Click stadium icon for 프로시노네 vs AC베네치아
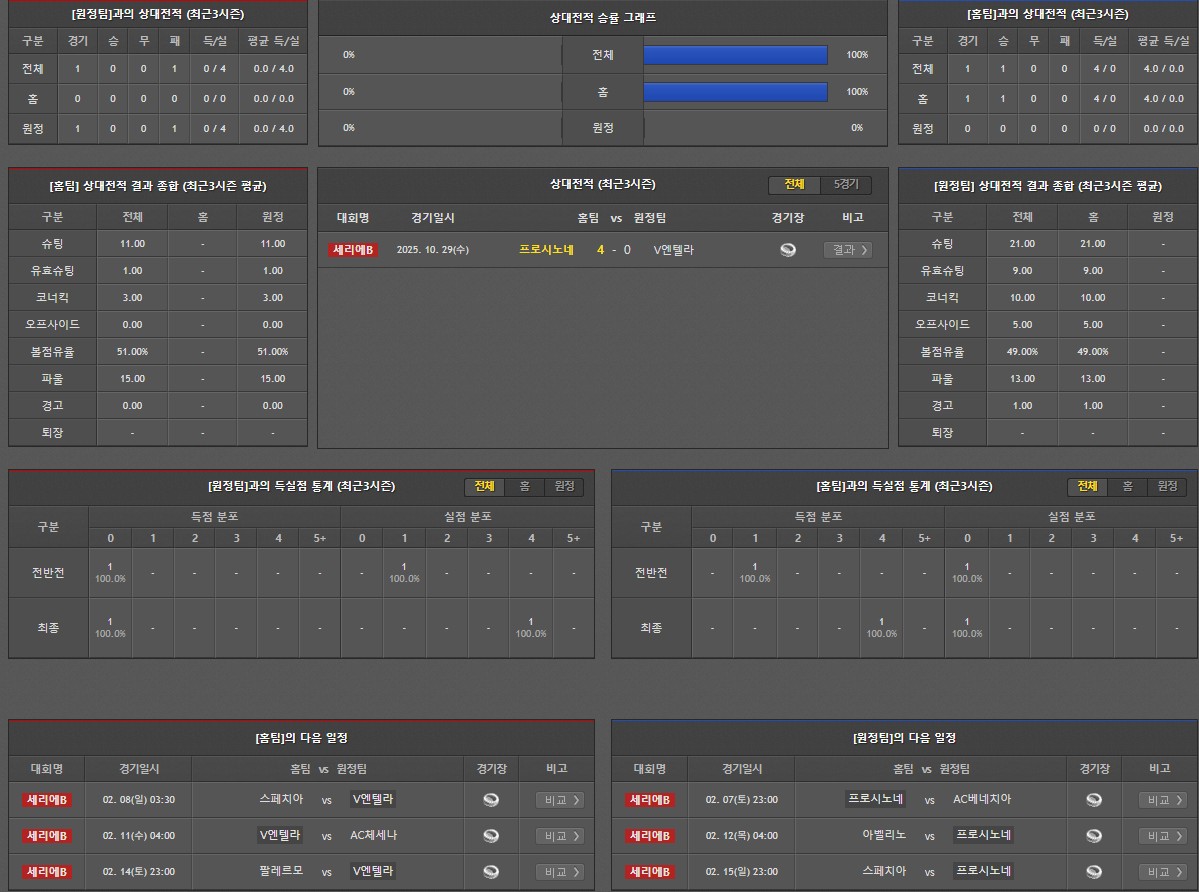 pos(1094,800)
